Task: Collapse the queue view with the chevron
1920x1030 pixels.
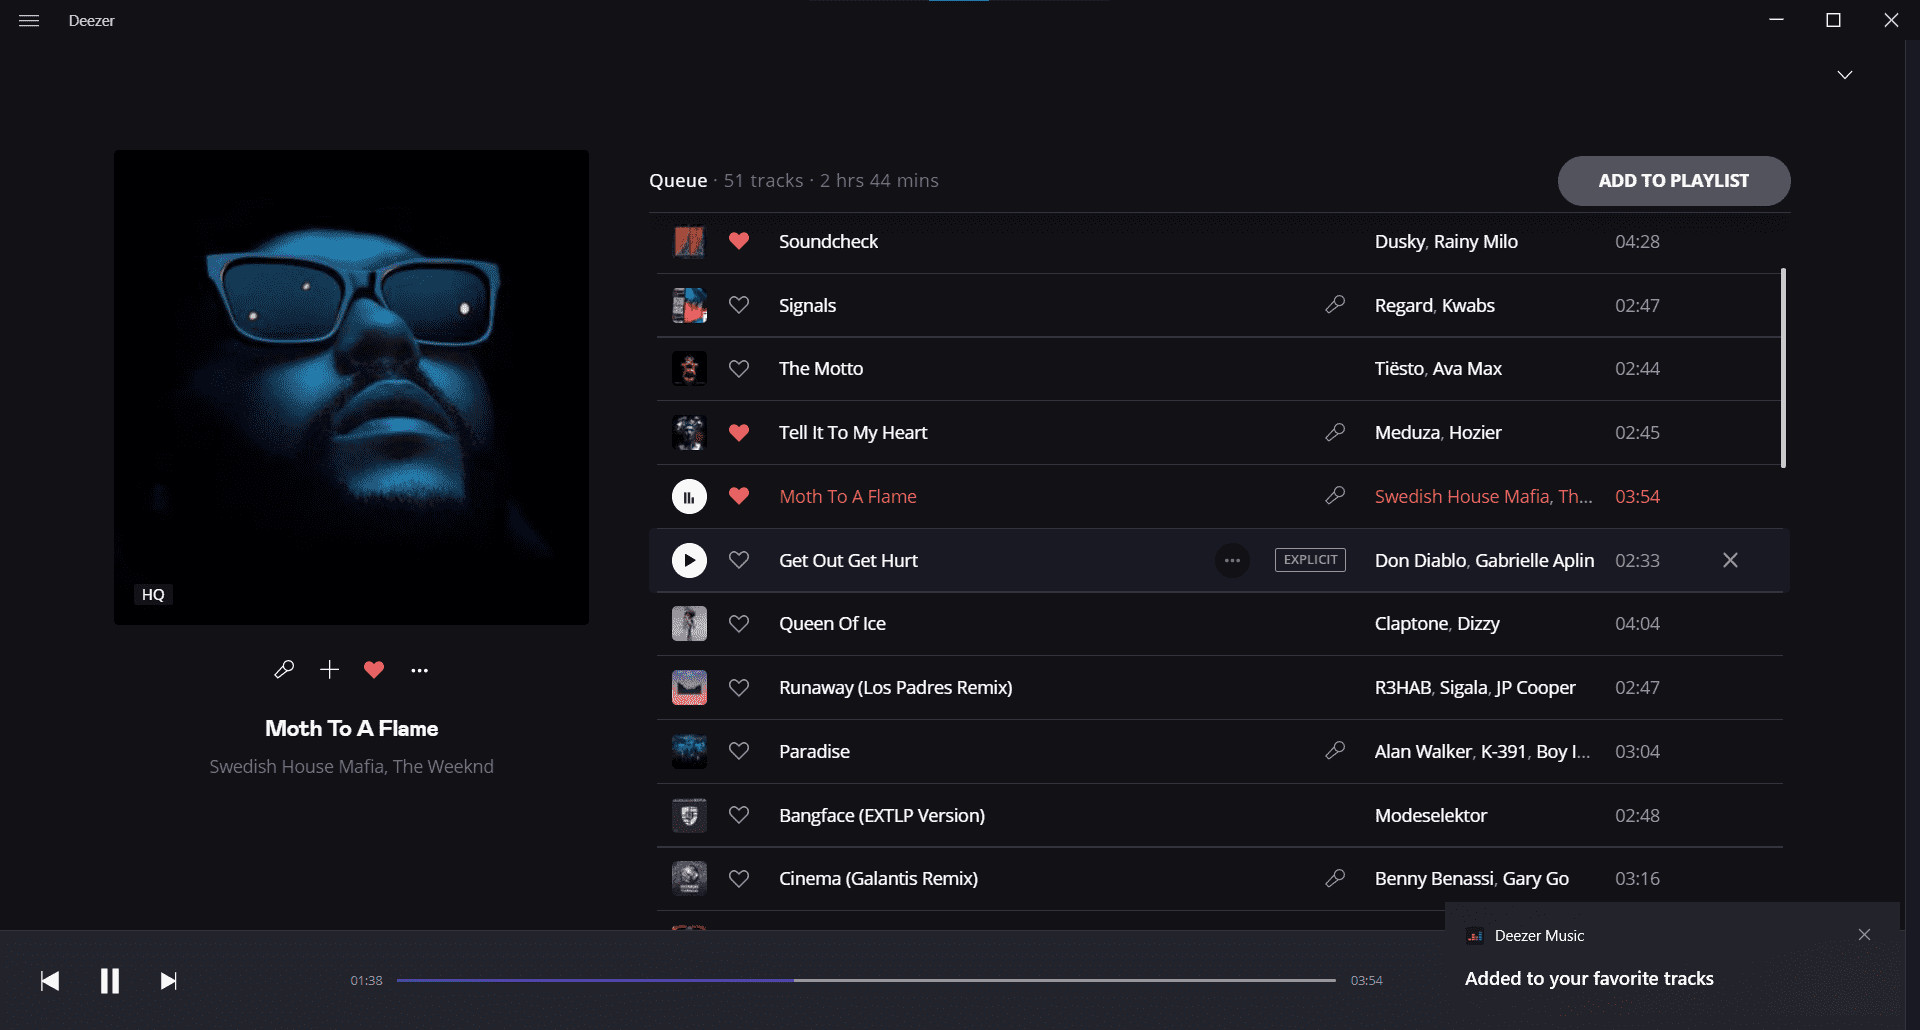Action: [1845, 75]
